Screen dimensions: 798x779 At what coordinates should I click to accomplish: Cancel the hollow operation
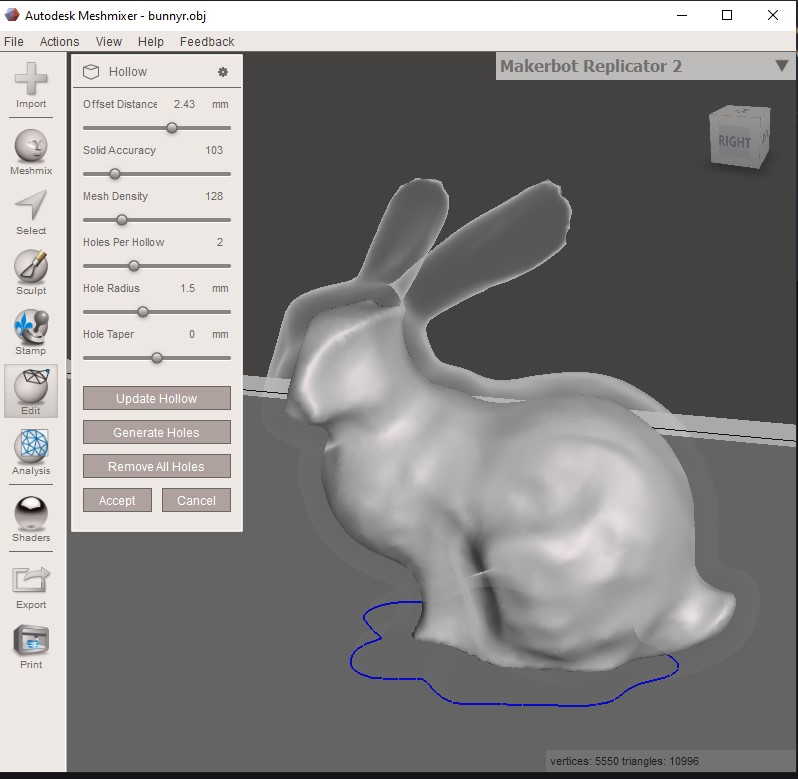[196, 500]
